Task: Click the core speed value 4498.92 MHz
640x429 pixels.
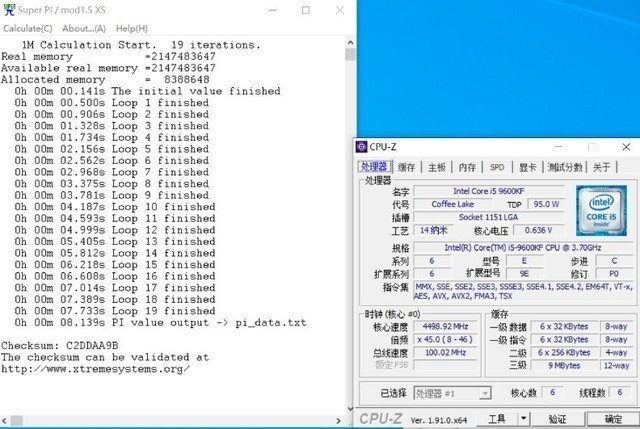Action: point(445,327)
